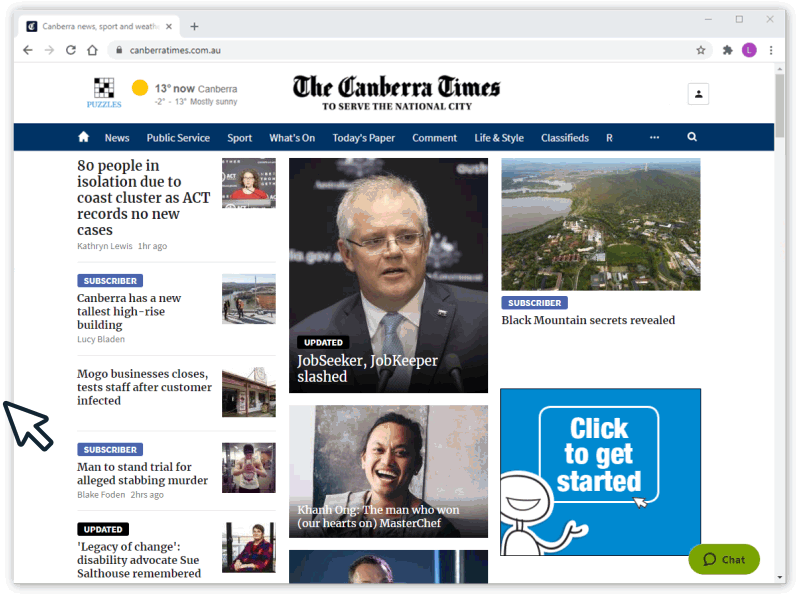Image resolution: width=800 pixels, height=600 pixels.
Task: Expand the three-dot more sections menu
Action: click(655, 137)
